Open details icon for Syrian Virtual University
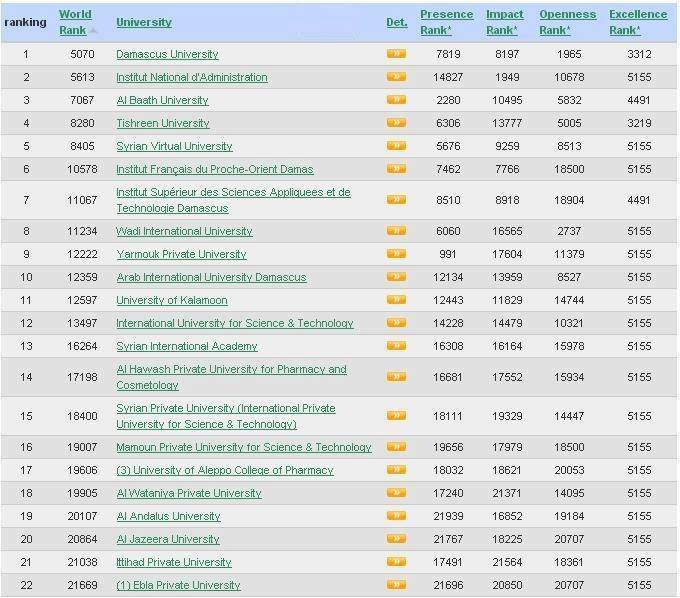Image resolution: width=680 pixels, height=598 pixels. pyautogui.click(x=396, y=146)
